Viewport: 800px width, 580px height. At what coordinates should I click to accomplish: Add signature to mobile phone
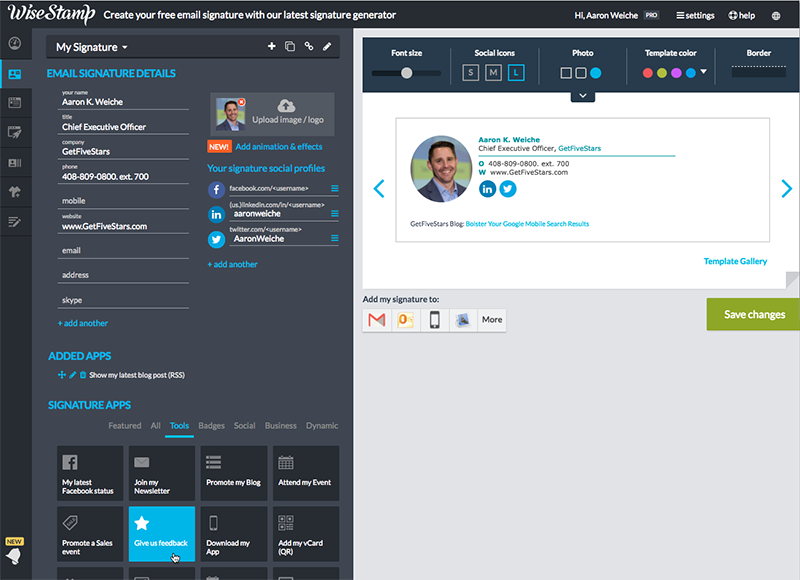(435, 320)
